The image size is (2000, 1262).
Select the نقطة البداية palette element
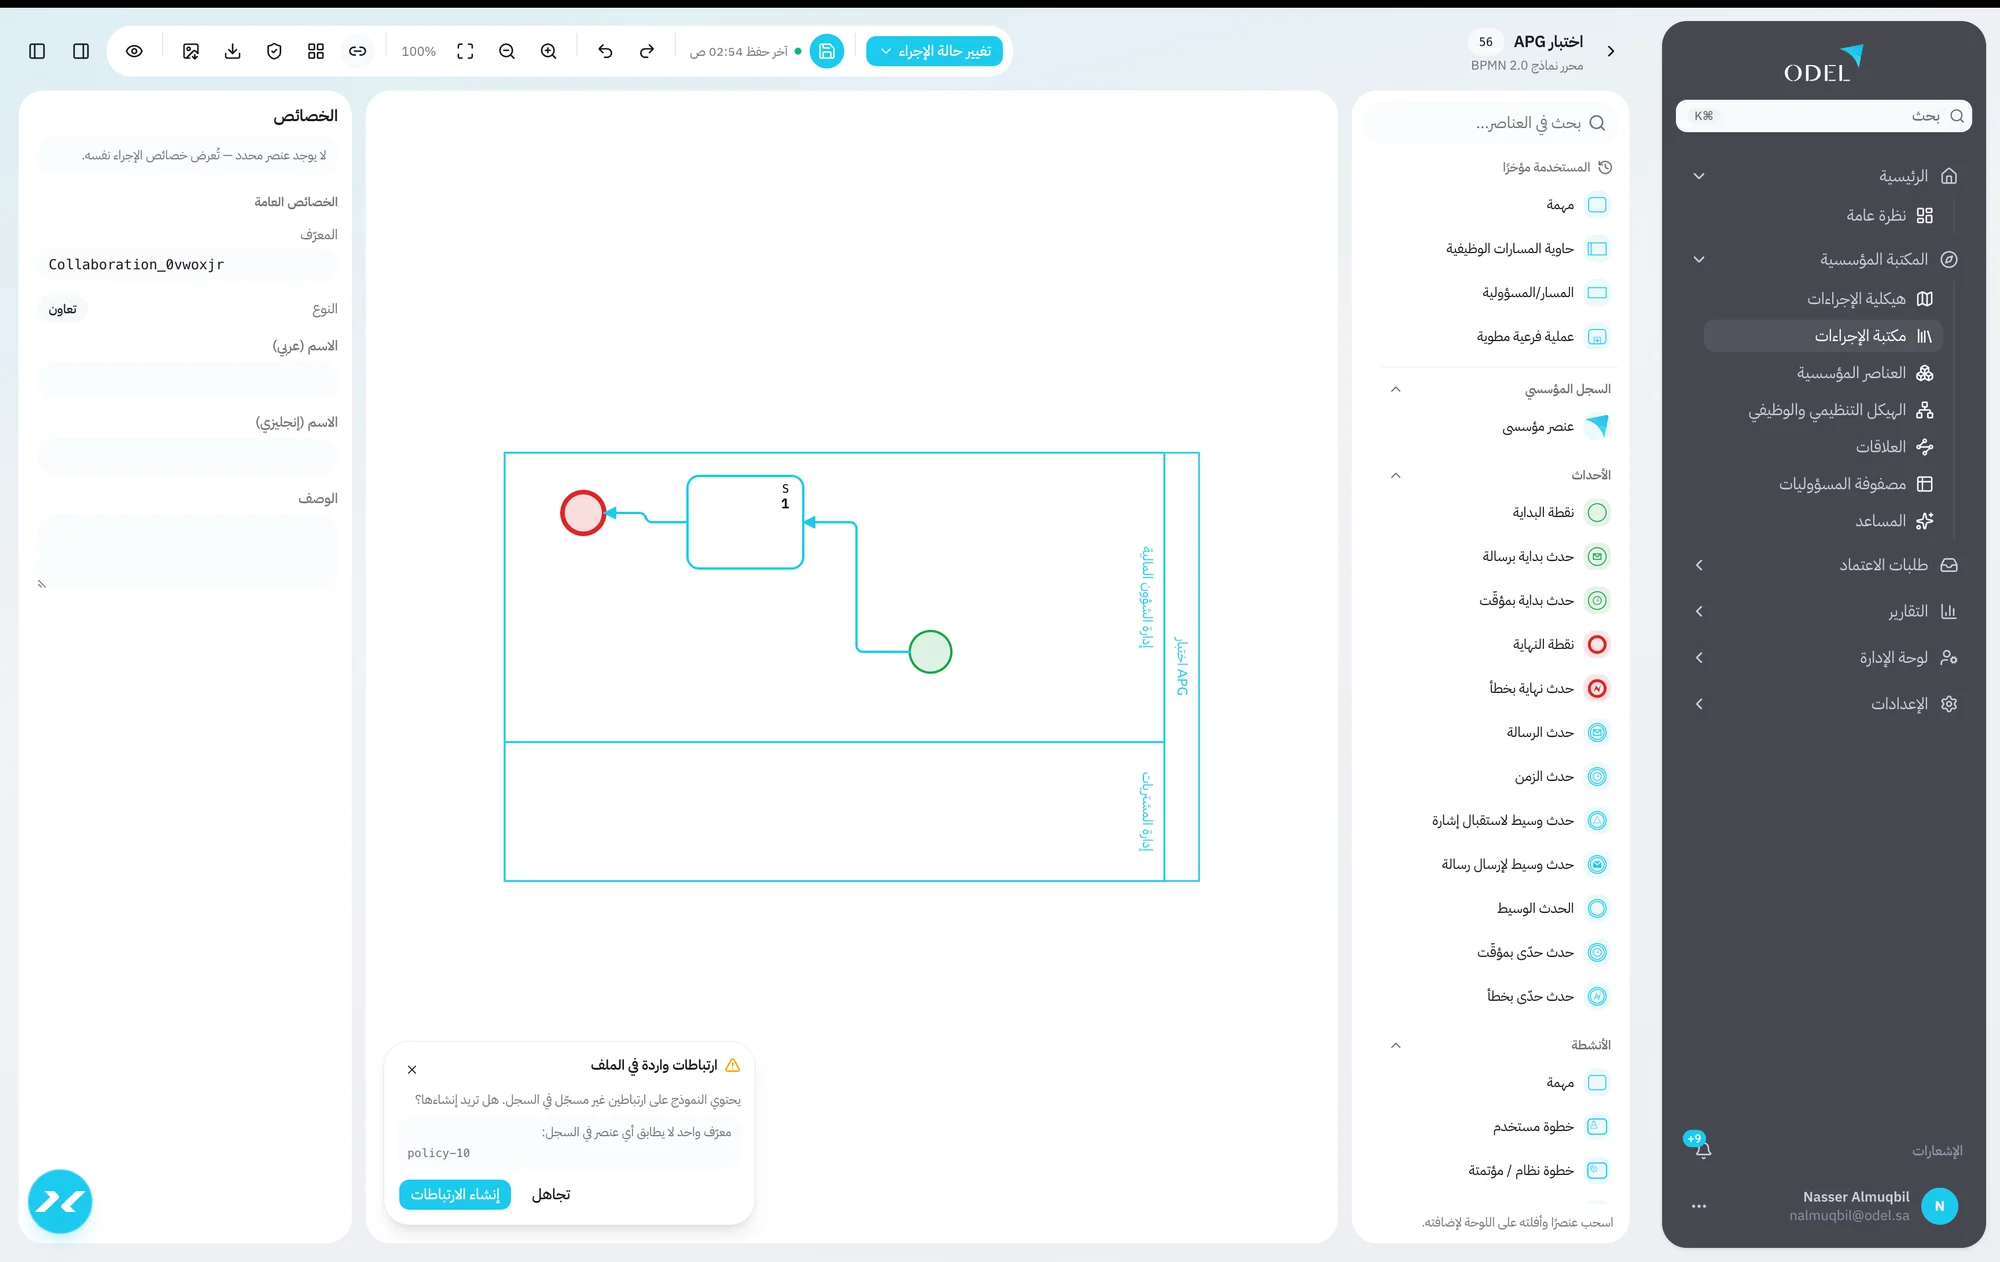tap(1559, 513)
